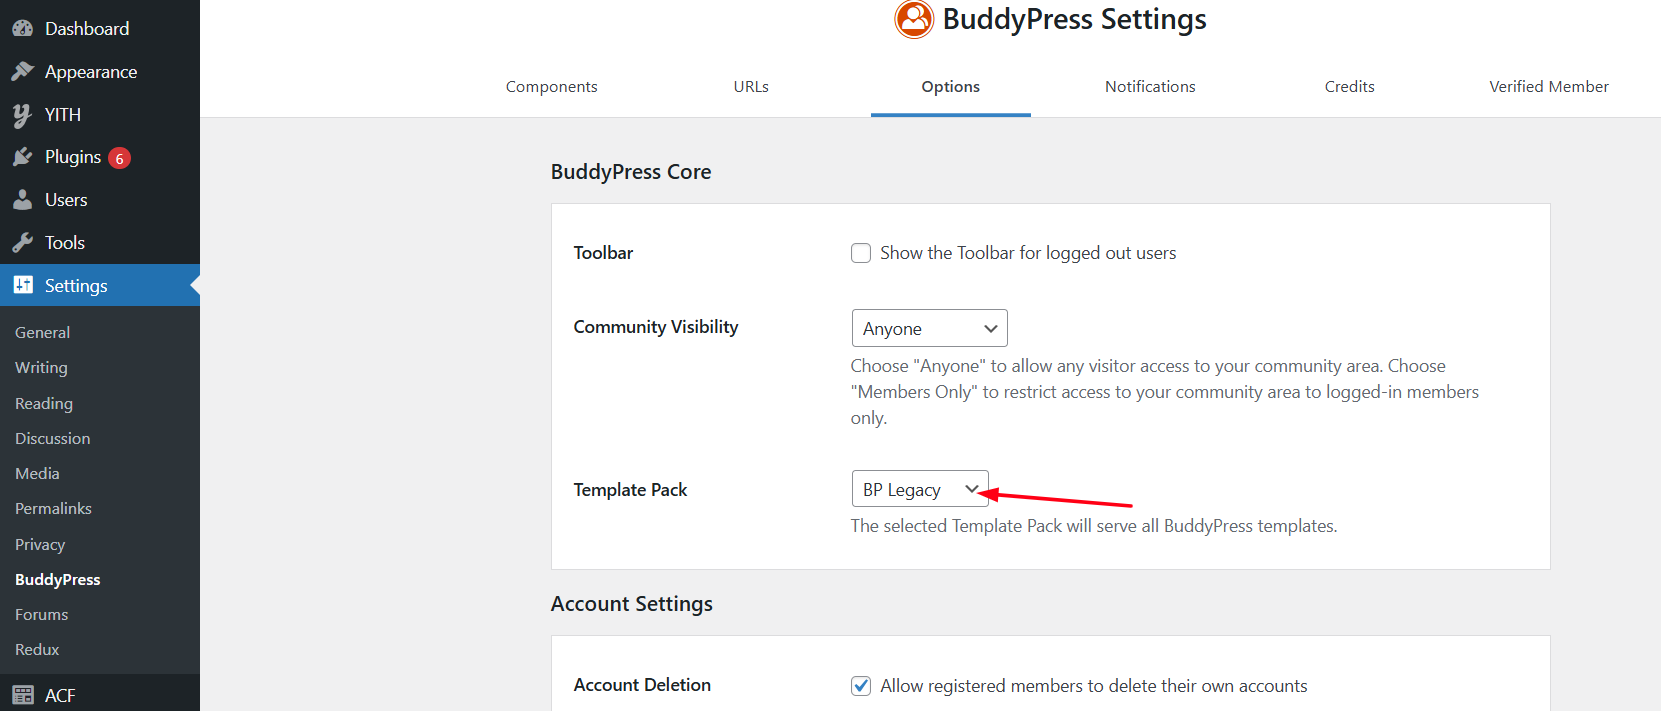Click the YITH logo icon
Image resolution: width=1661 pixels, height=711 pixels.
[22, 115]
